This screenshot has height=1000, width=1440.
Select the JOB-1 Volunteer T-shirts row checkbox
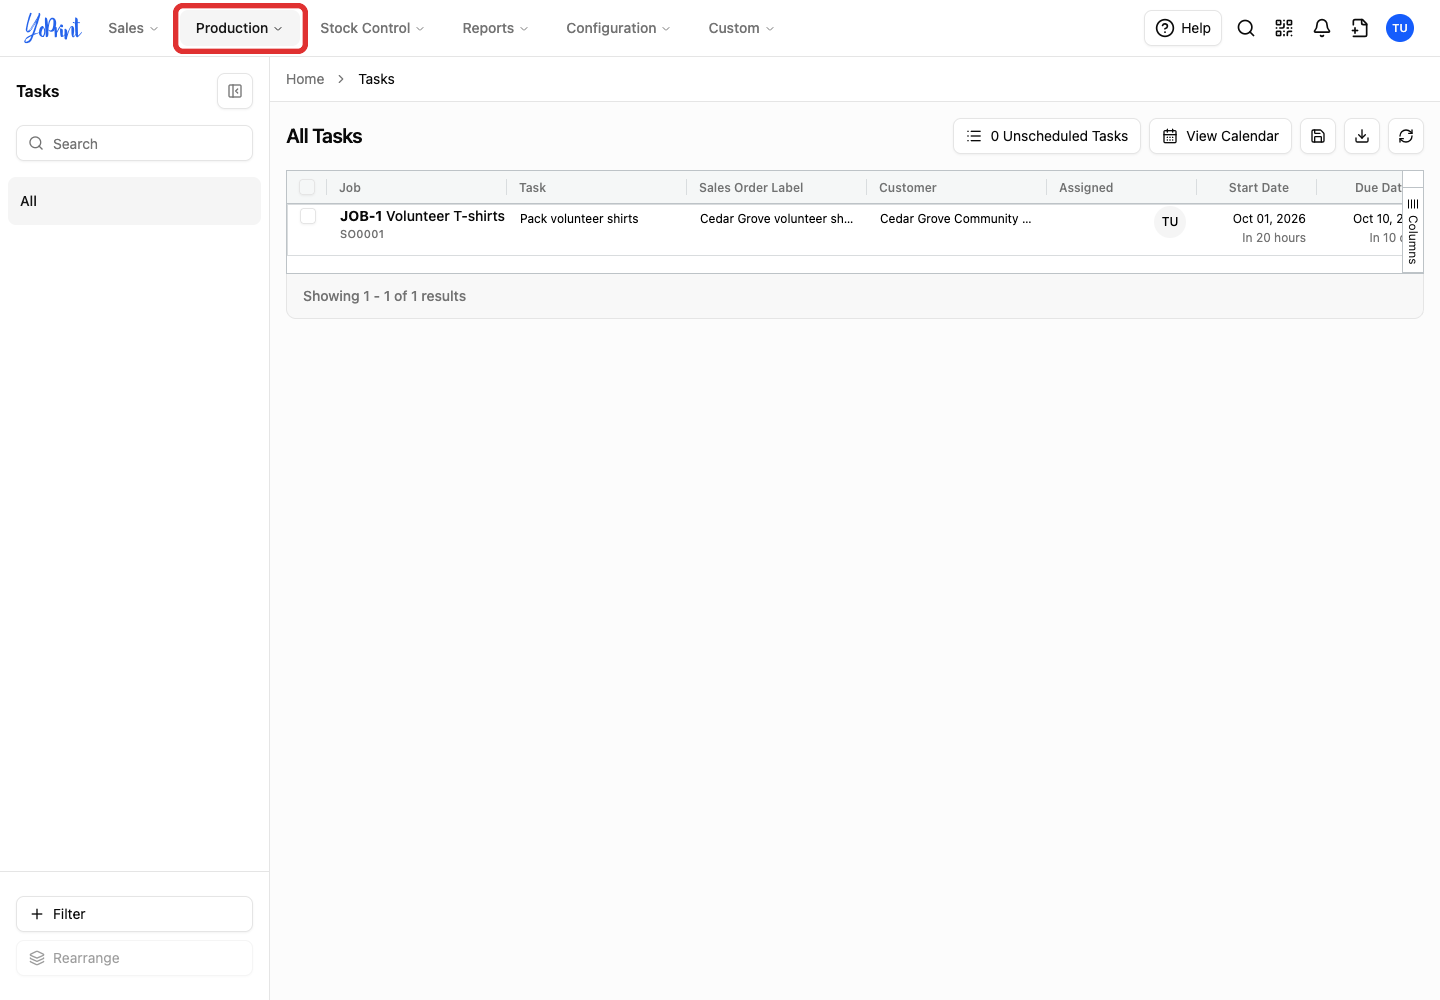pyautogui.click(x=308, y=217)
